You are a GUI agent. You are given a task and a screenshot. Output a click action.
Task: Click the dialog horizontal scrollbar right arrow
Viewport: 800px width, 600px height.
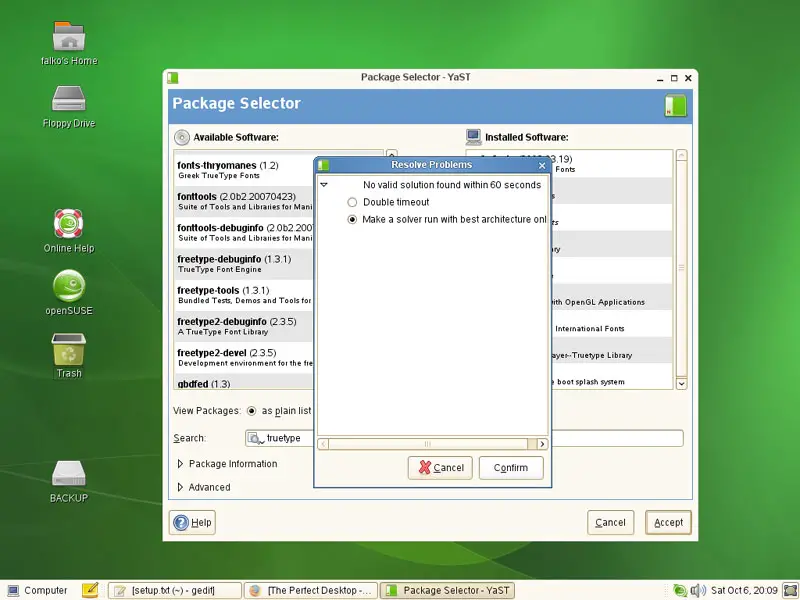[542, 444]
